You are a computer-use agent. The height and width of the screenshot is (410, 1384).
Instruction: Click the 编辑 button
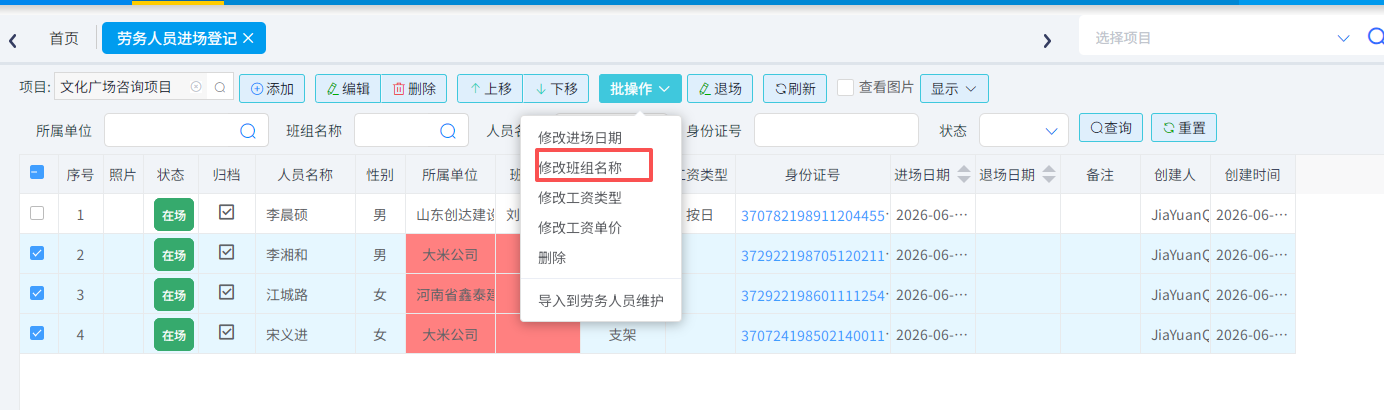tap(347, 88)
